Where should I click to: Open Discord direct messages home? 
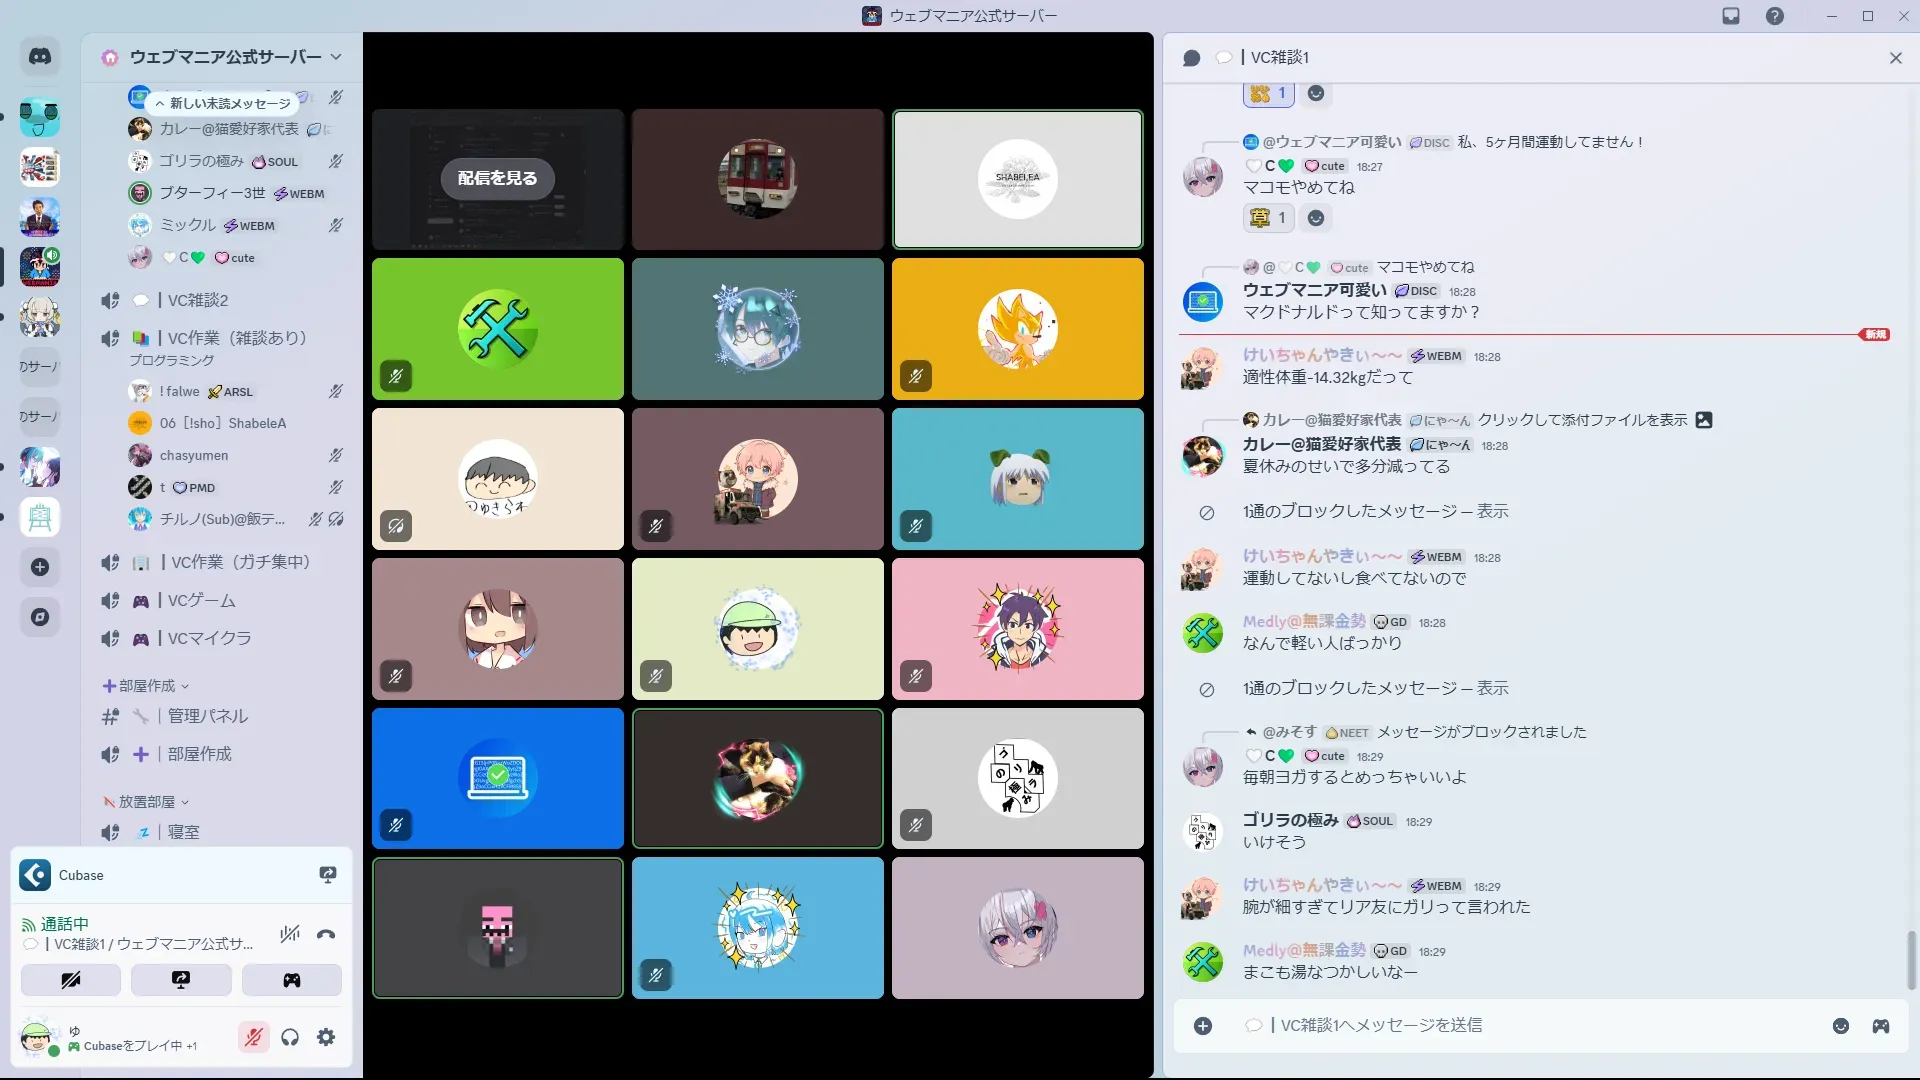point(40,57)
